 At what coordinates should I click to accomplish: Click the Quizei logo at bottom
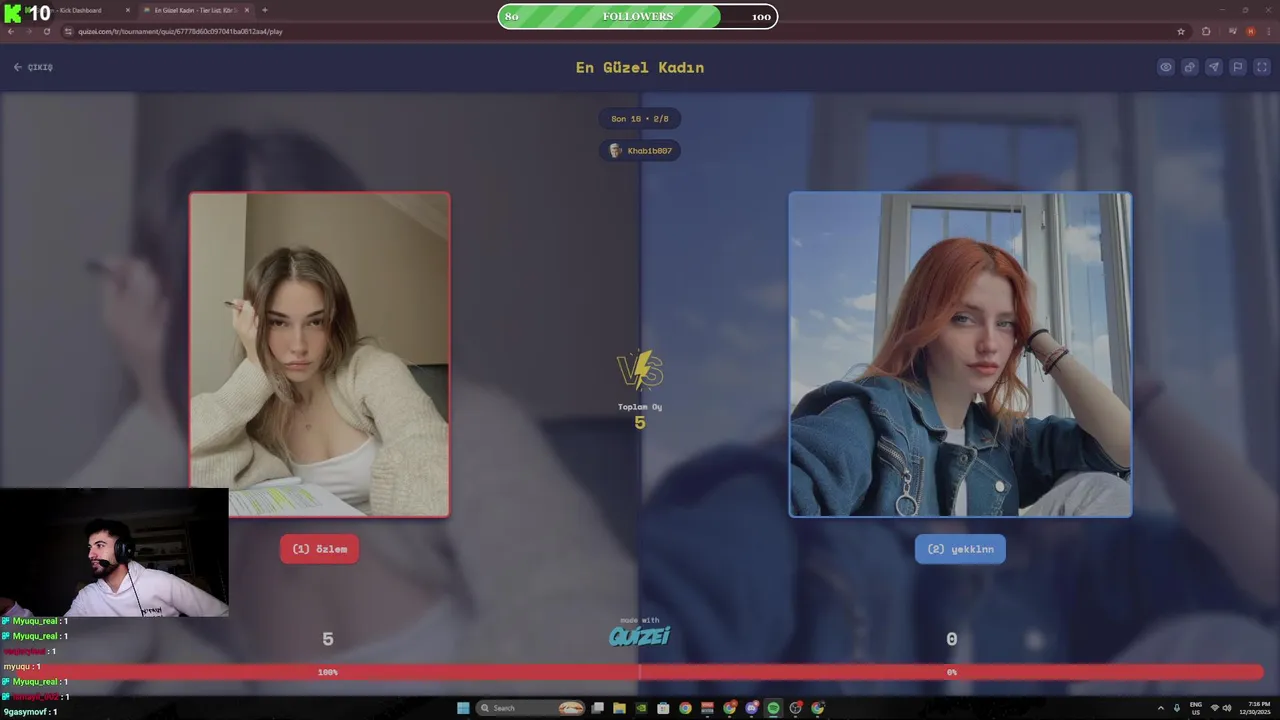pos(640,636)
